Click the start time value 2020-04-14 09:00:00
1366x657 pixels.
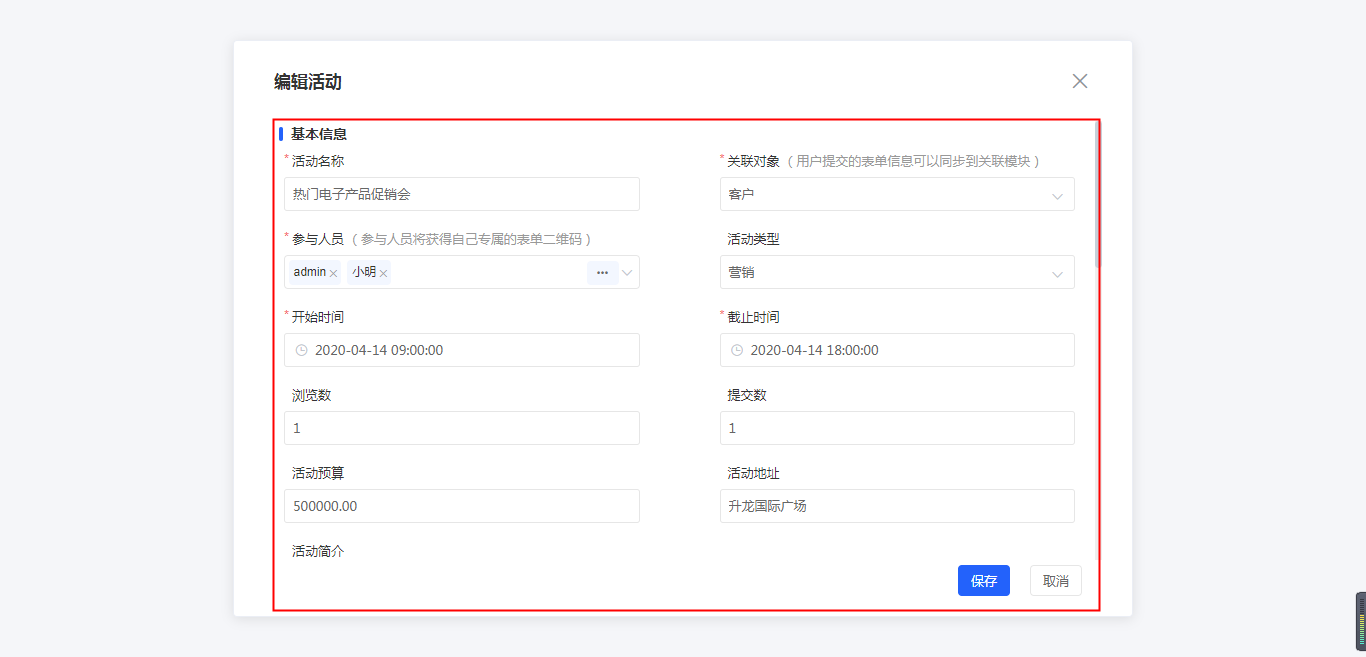pyautogui.click(x=379, y=350)
